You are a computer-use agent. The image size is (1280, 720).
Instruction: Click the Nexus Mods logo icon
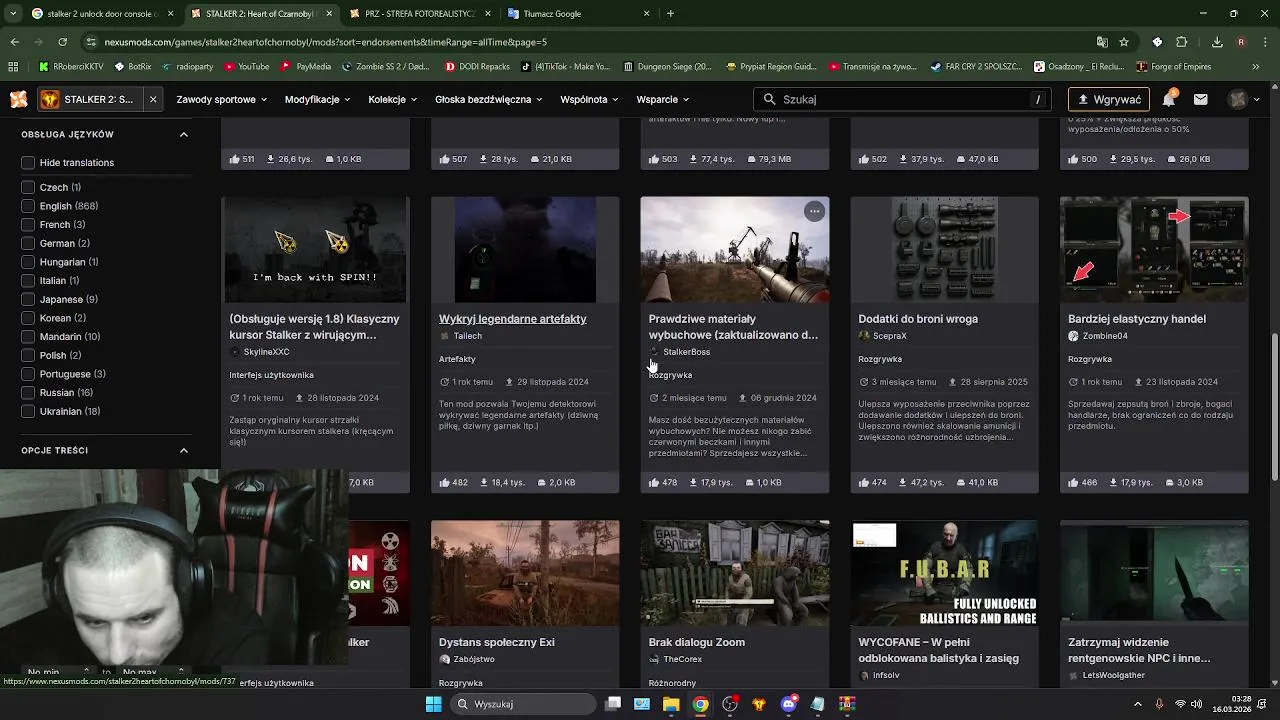coord(18,99)
